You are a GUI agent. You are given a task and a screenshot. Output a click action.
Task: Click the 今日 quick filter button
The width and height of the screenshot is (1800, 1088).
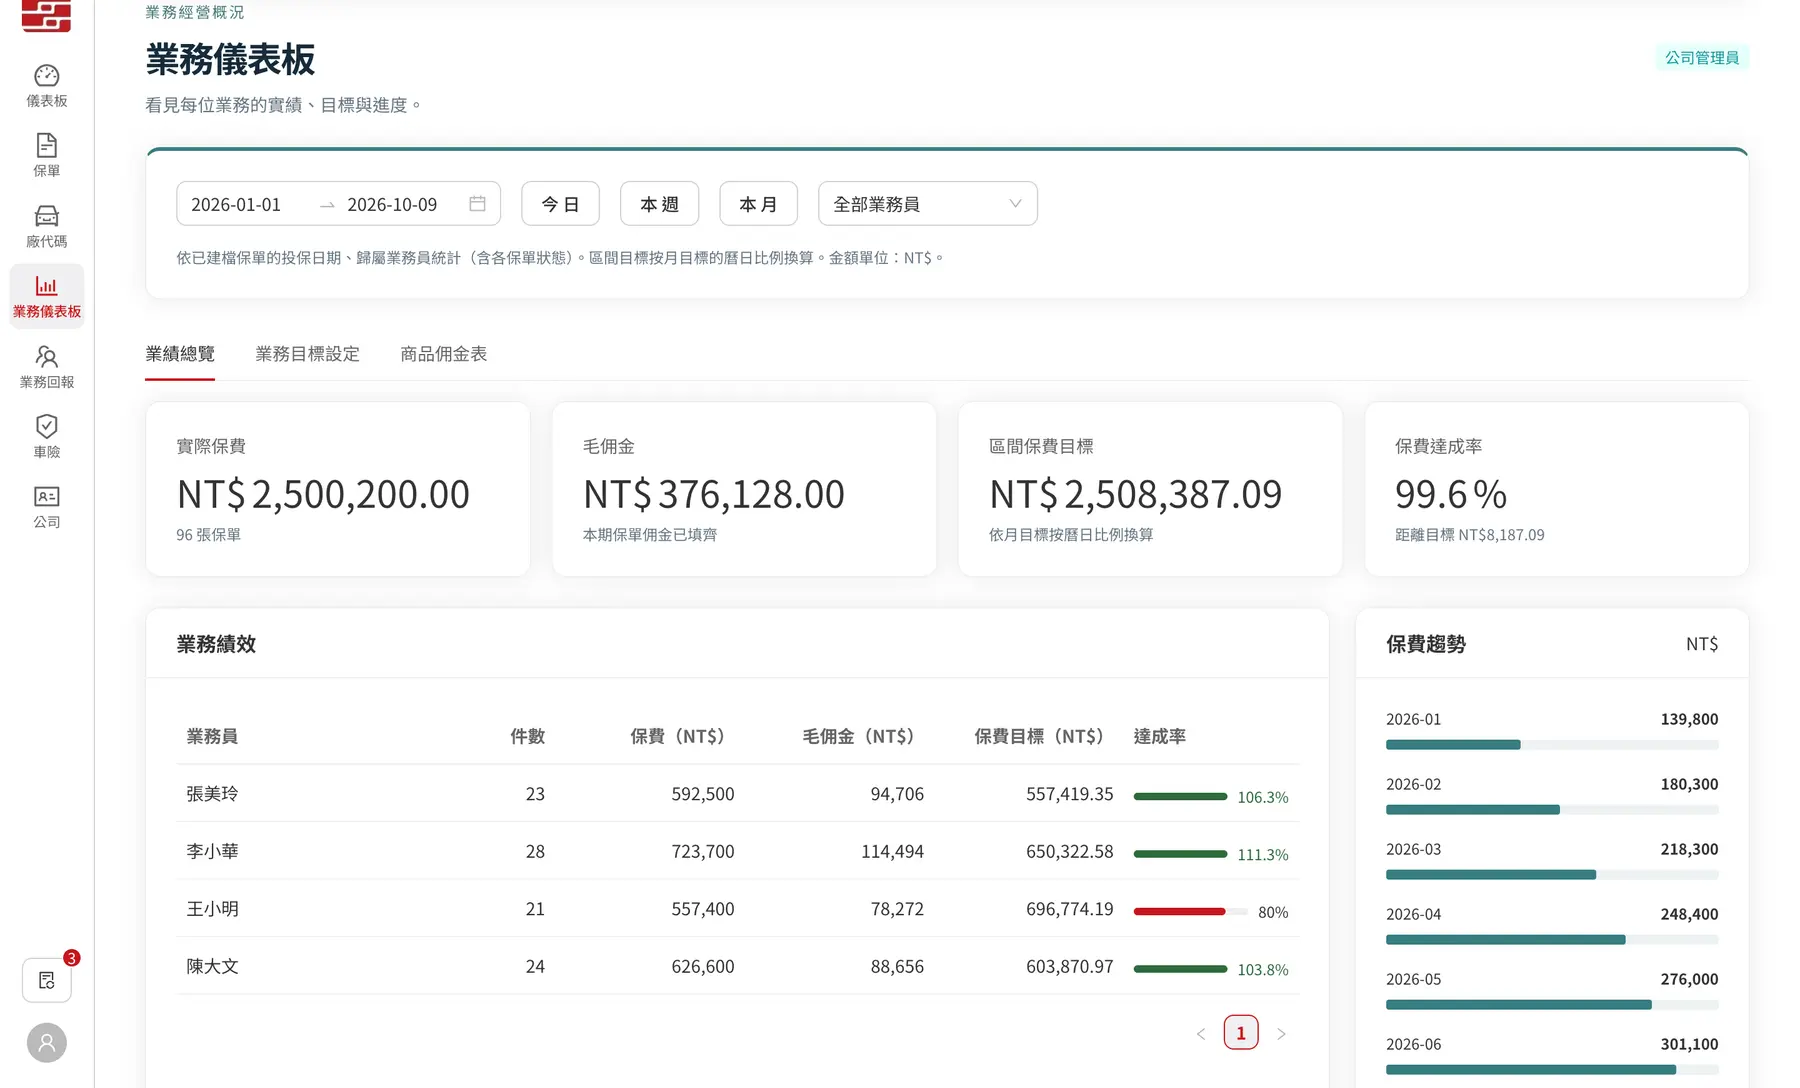click(560, 204)
